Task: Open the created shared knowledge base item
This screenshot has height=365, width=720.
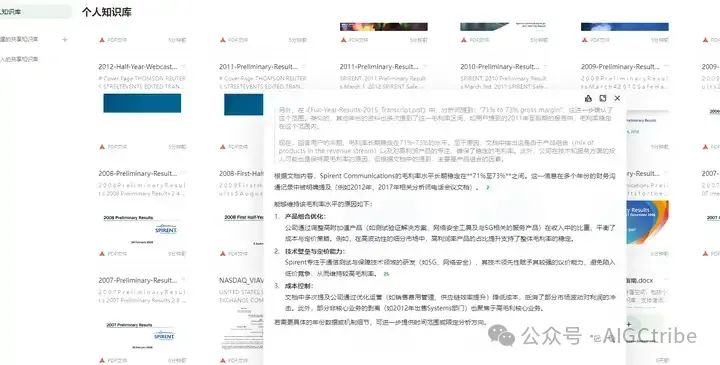Action: 19,39
